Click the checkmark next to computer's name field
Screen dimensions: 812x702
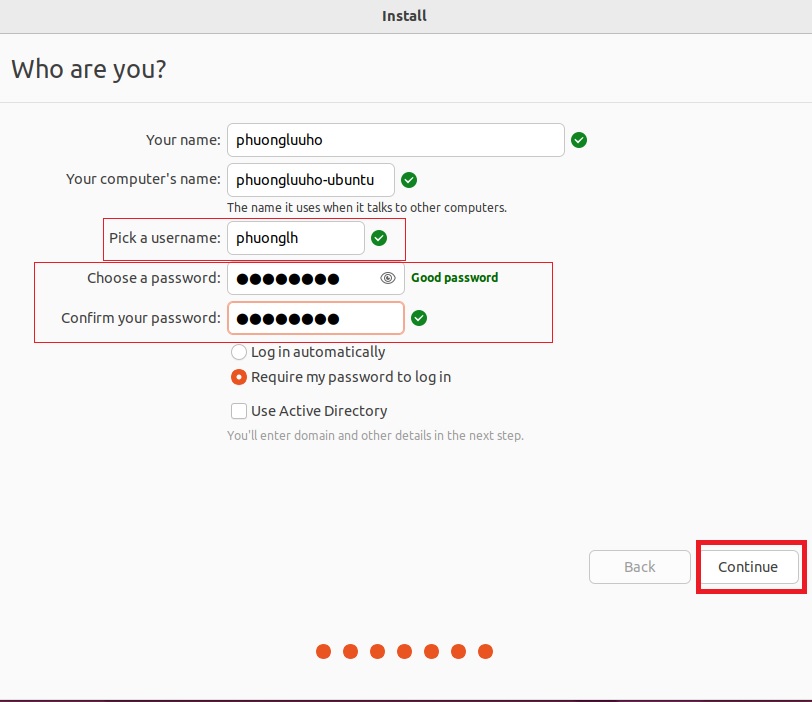click(x=409, y=180)
